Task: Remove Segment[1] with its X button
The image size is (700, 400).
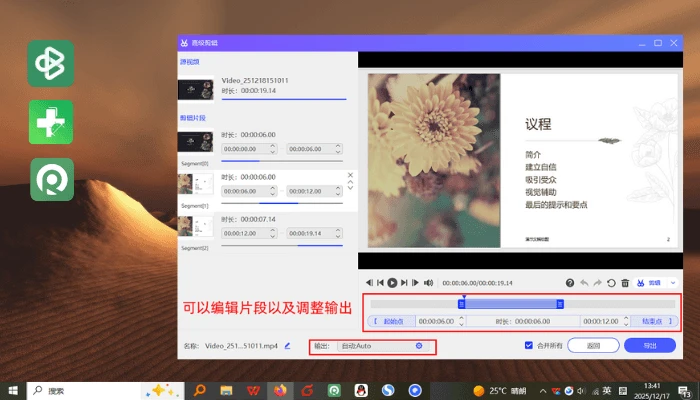Action: click(x=350, y=175)
